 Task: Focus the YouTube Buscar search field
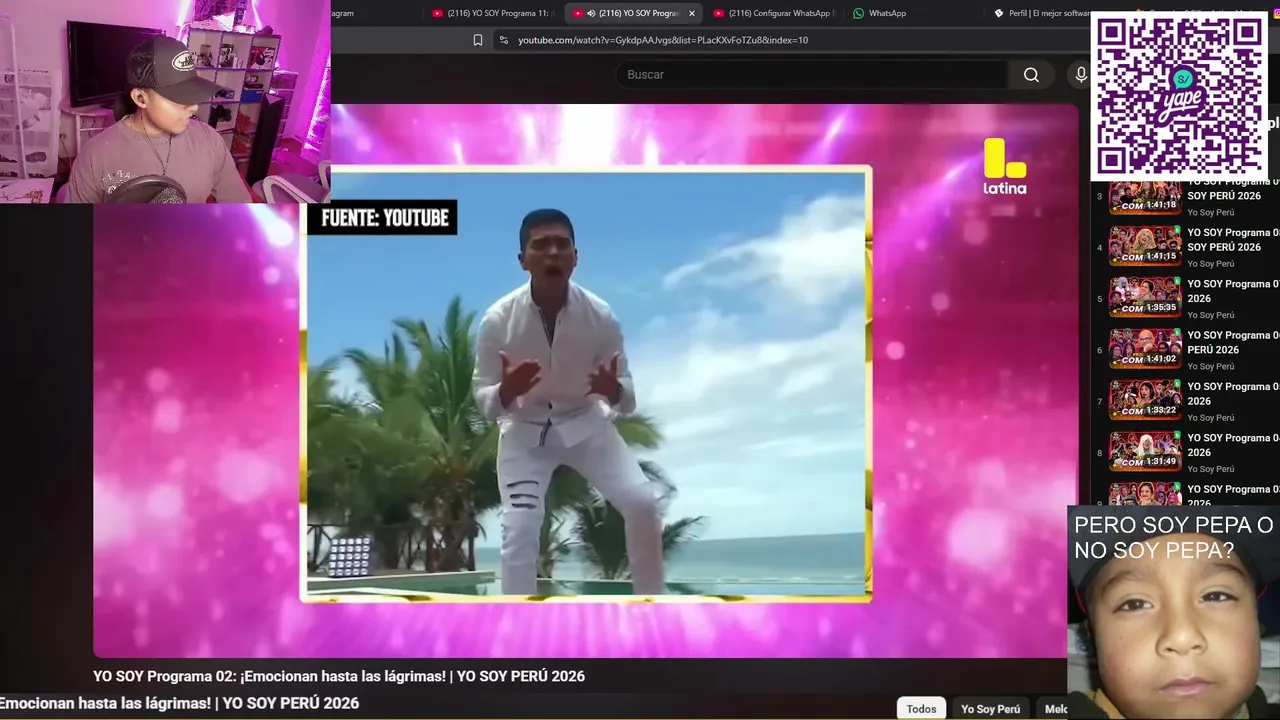812,75
